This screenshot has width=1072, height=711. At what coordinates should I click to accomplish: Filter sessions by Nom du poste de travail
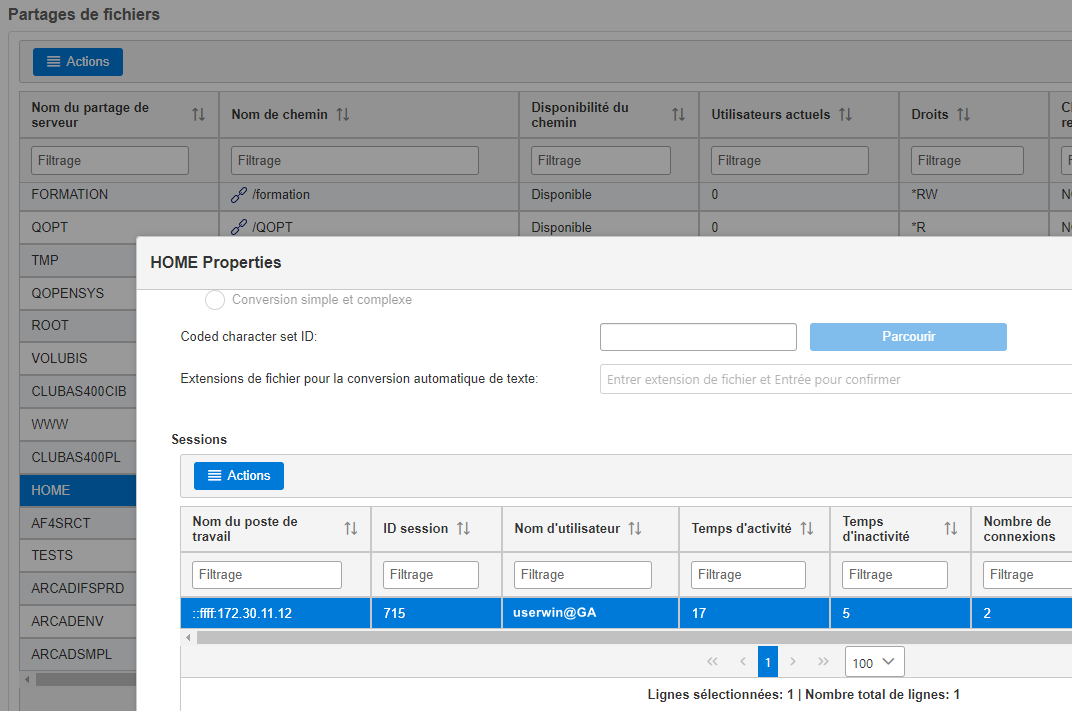(267, 575)
